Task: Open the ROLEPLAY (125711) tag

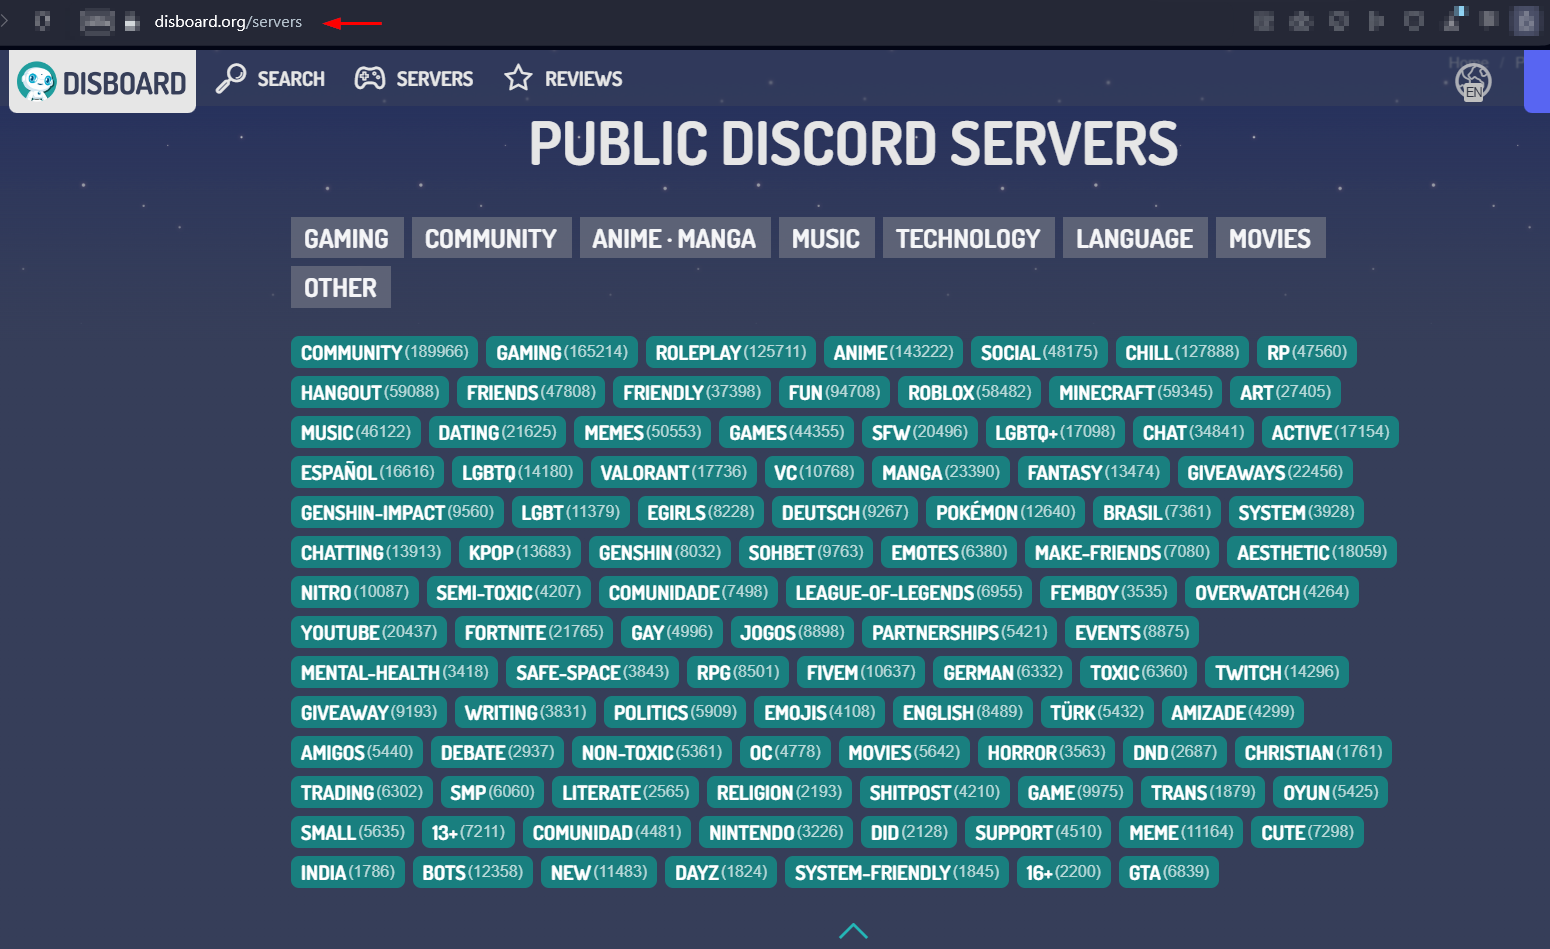Action: [x=731, y=352]
